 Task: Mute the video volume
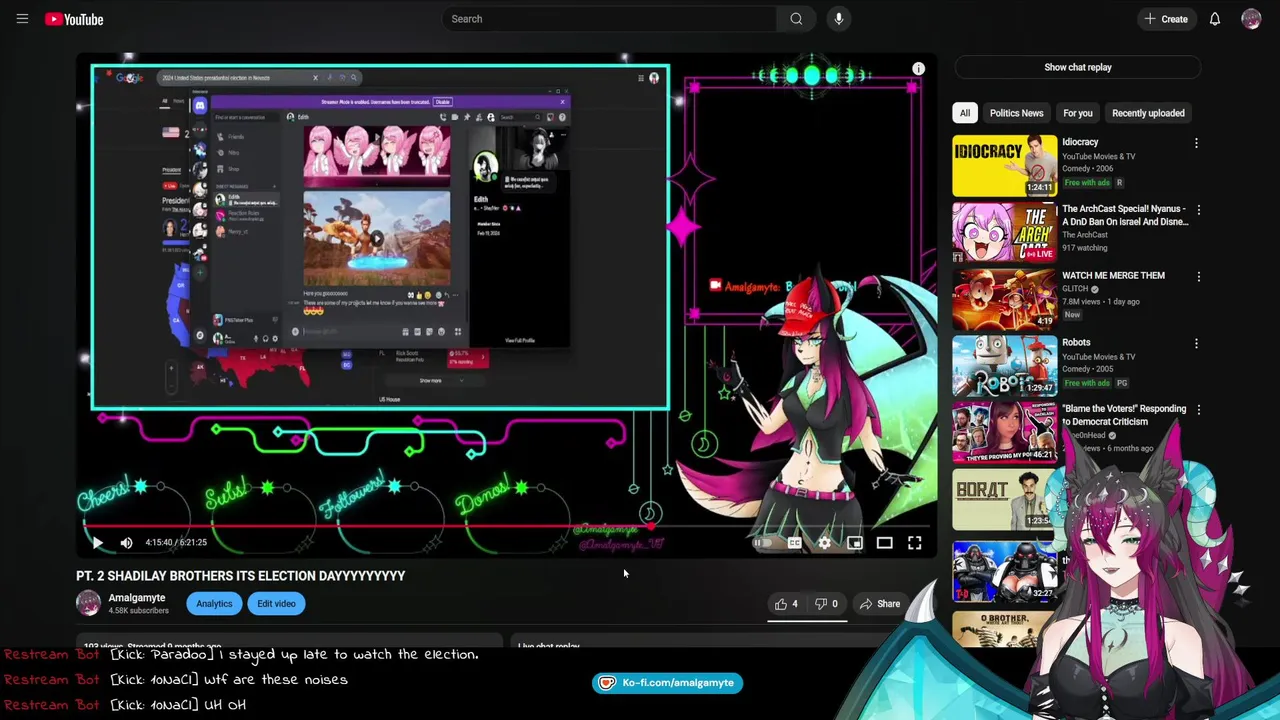pos(127,542)
